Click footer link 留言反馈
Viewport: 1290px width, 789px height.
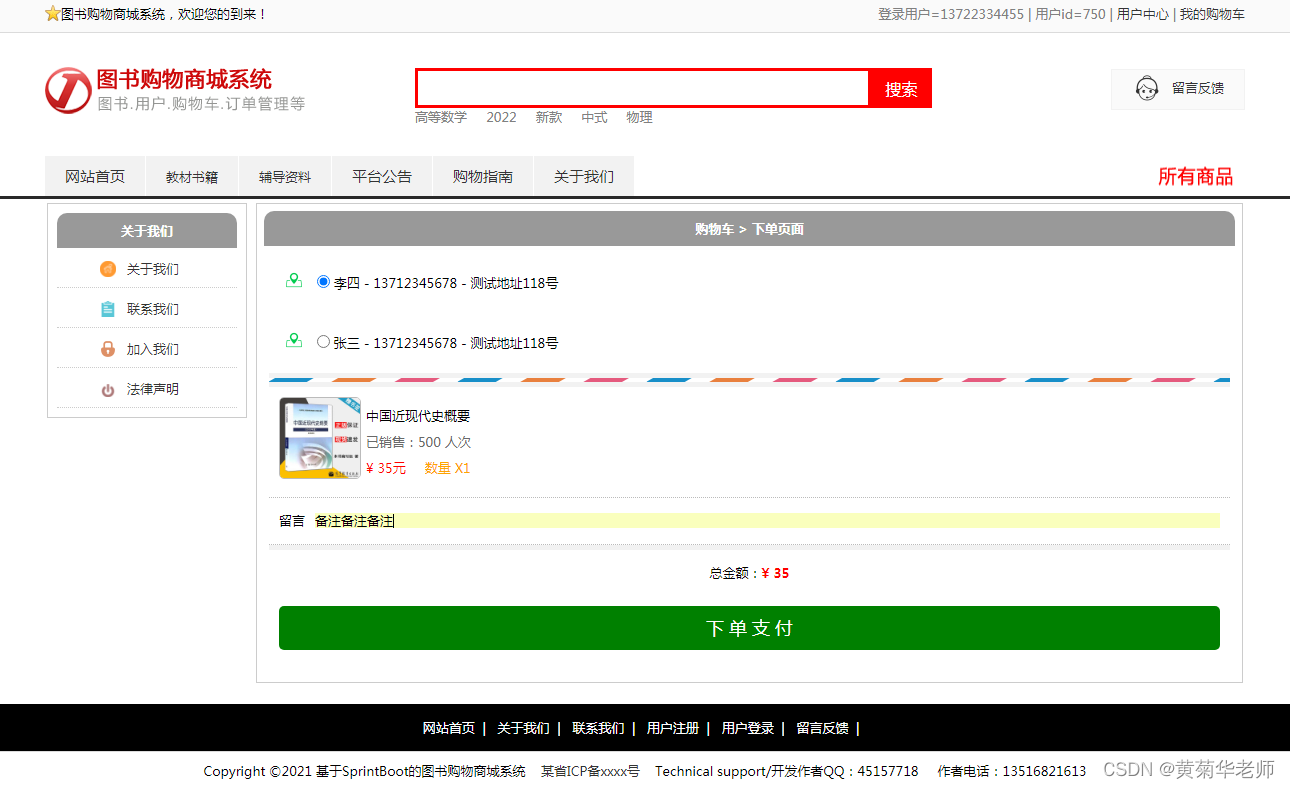[822, 728]
